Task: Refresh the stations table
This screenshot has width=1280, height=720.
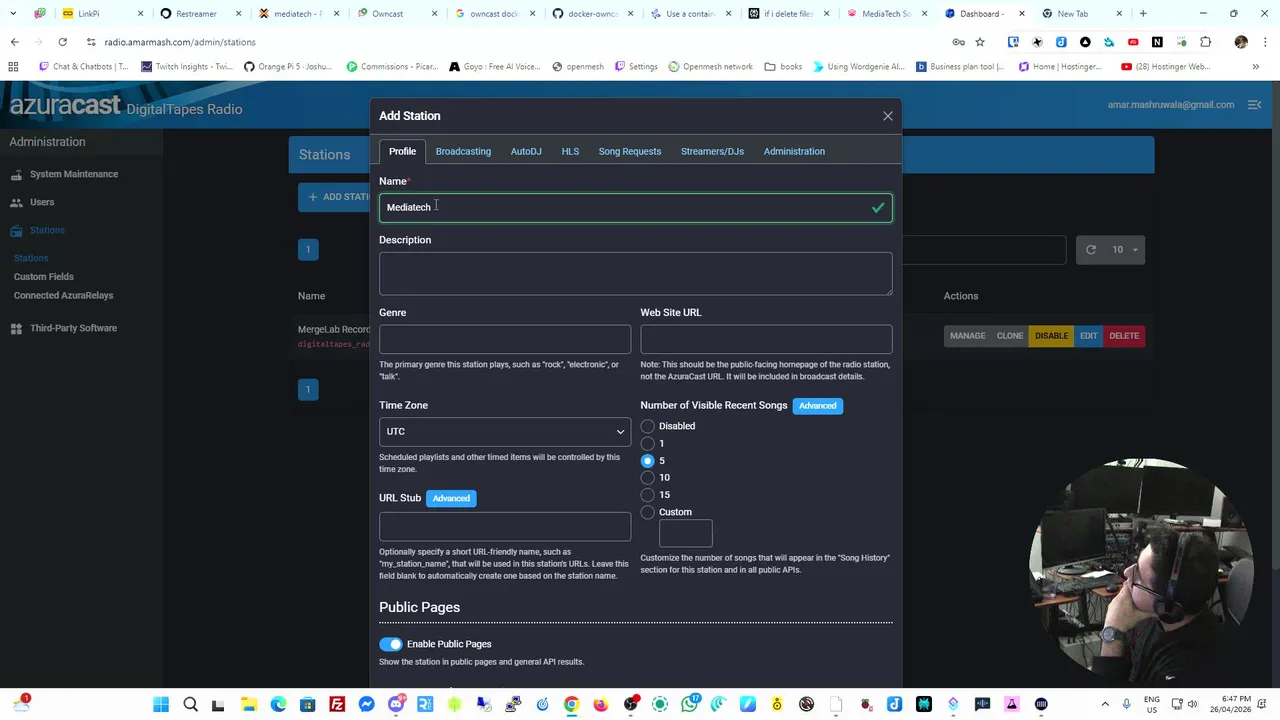Action: [x=1091, y=249]
